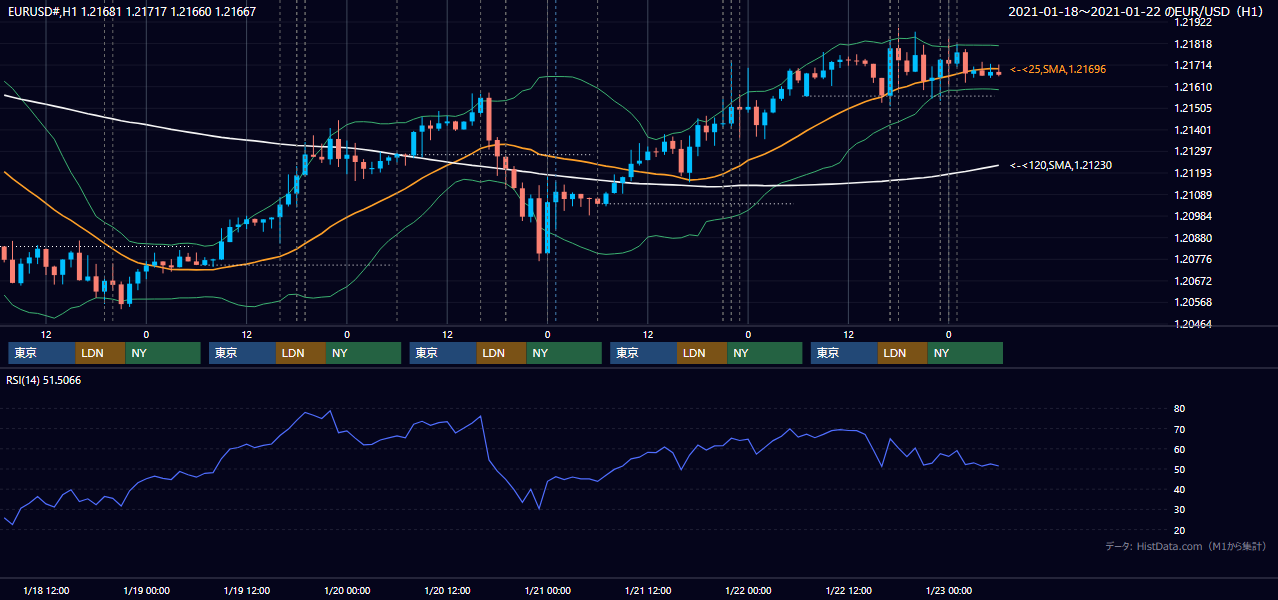Click the 1/19 00:00 time axis label
Viewport: 1278px width, 600px height.
(x=146, y=590)
